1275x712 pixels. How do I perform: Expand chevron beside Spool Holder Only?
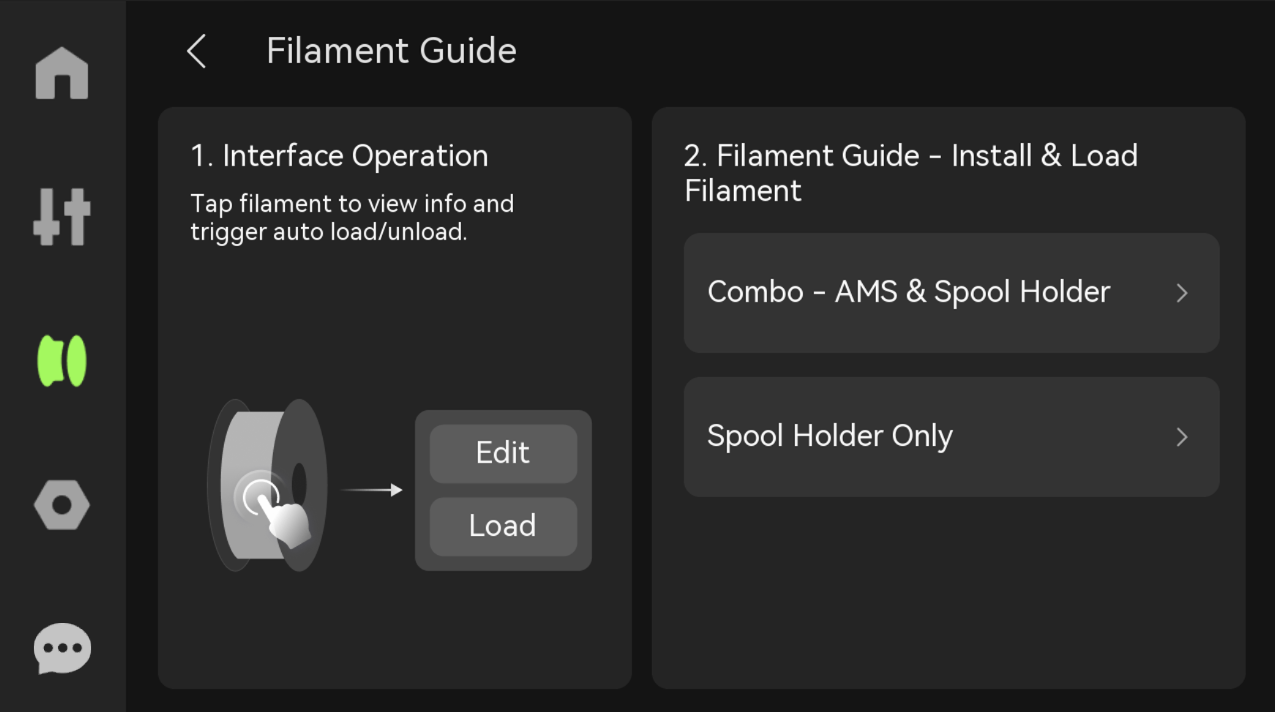click(x=1182, y=437)
